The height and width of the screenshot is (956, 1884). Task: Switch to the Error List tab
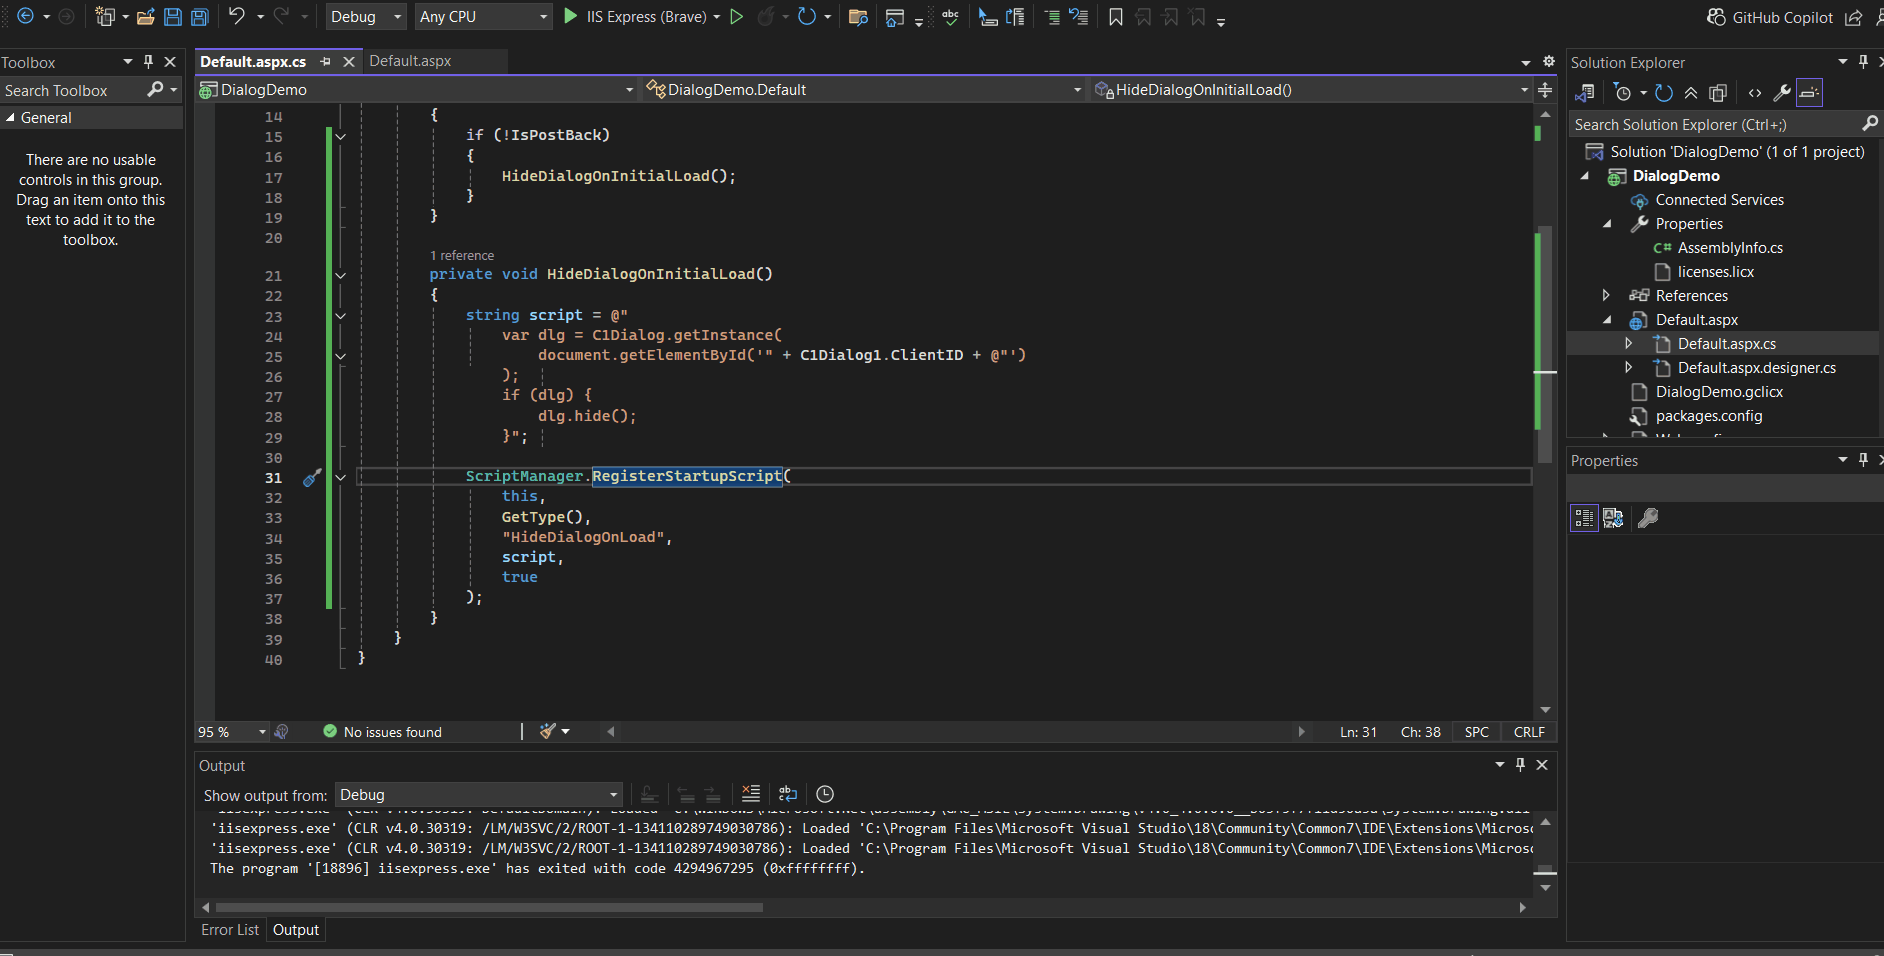point(229,930)
